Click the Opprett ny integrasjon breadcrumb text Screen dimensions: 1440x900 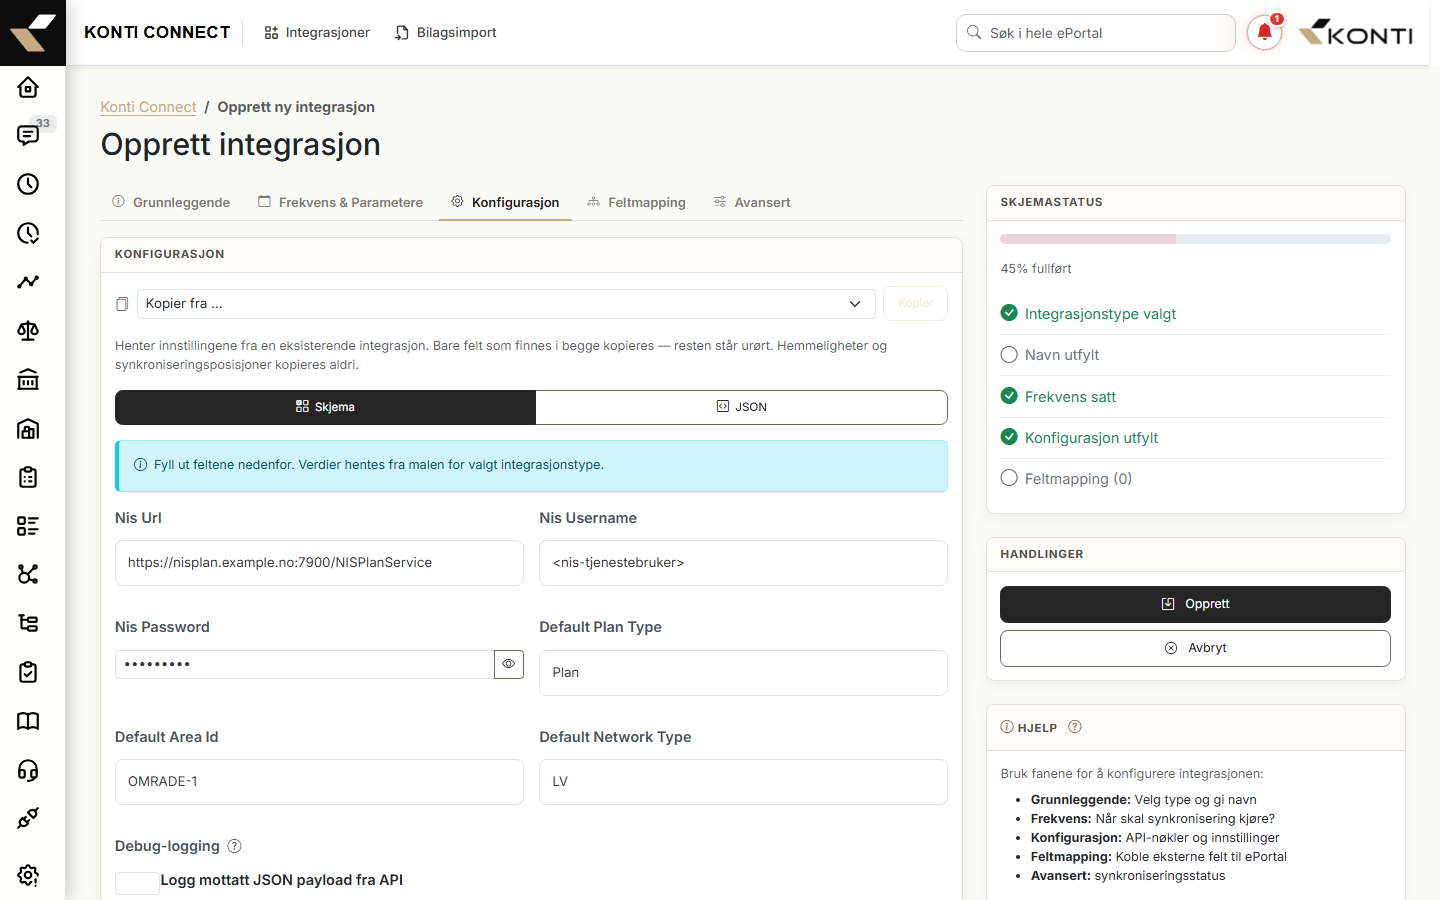[296, 107]
